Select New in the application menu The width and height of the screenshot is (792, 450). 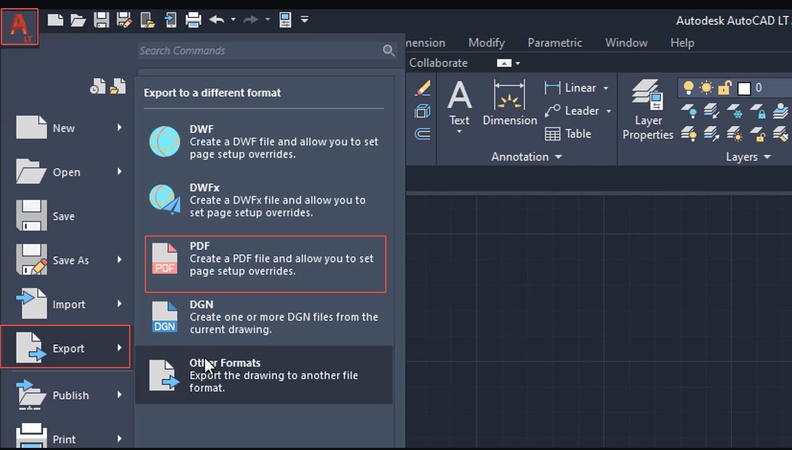[66, 128]
